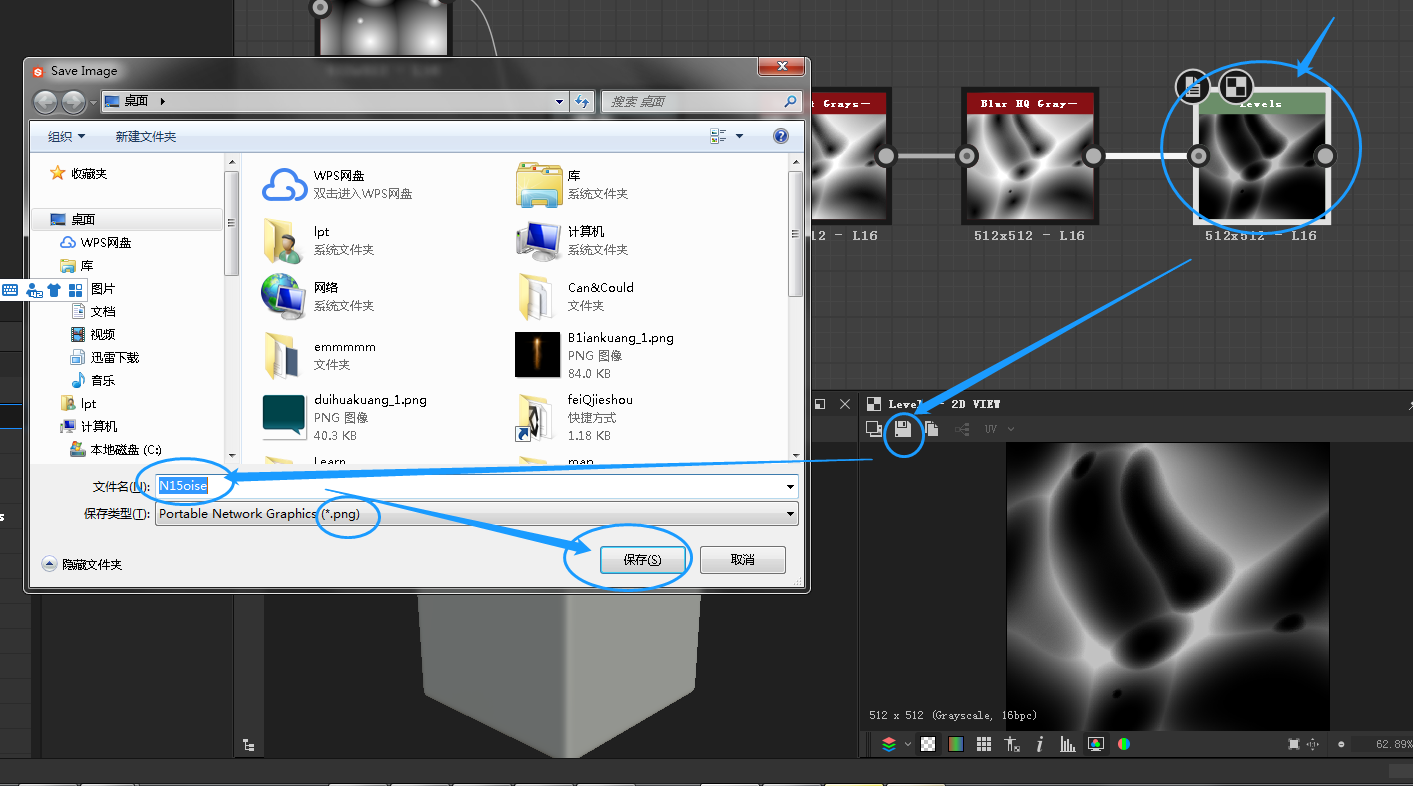Click the dialog back navigation arrow
This screenshot has height=786, width=1413.
(45, 101)
